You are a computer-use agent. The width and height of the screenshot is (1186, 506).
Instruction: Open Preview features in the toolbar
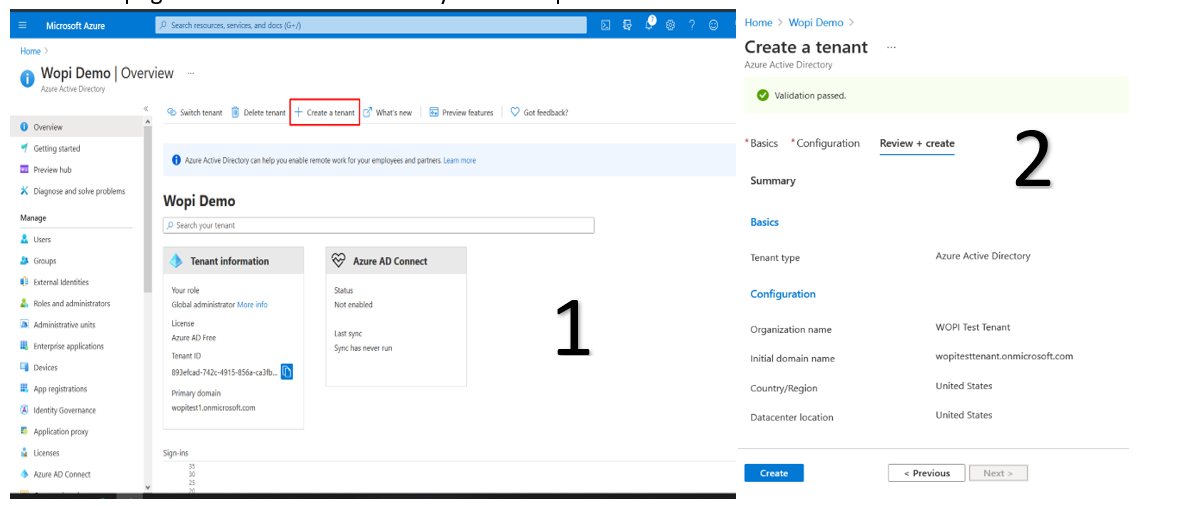click(x=461, y=112)
